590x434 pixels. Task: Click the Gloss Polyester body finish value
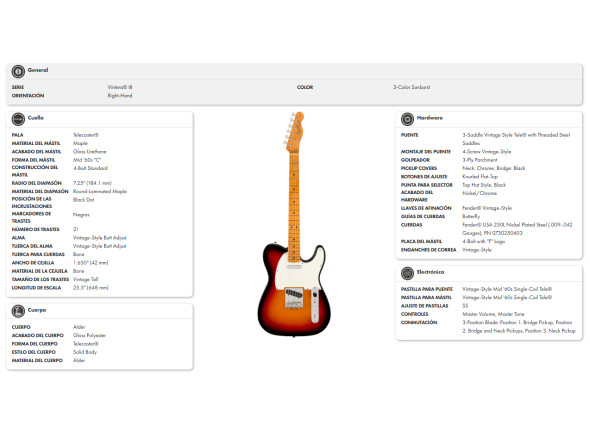coord(89,335)
